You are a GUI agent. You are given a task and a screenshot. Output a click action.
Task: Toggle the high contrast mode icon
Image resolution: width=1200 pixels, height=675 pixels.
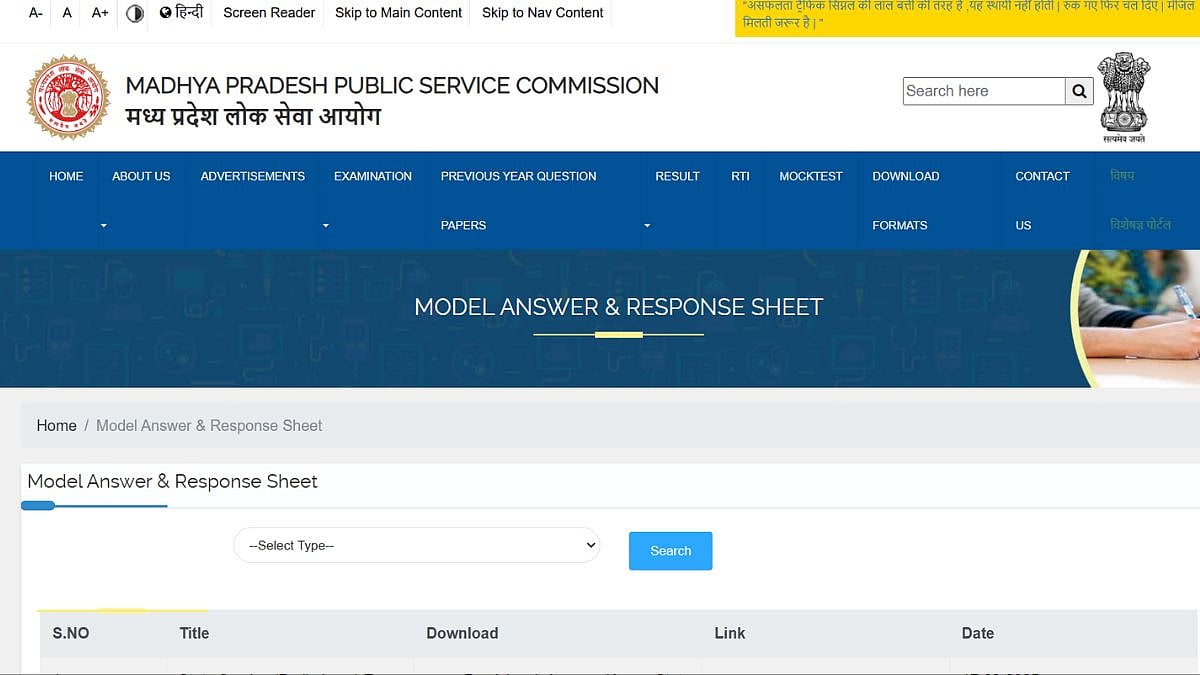pyautogui.click(x=135, y=13)
